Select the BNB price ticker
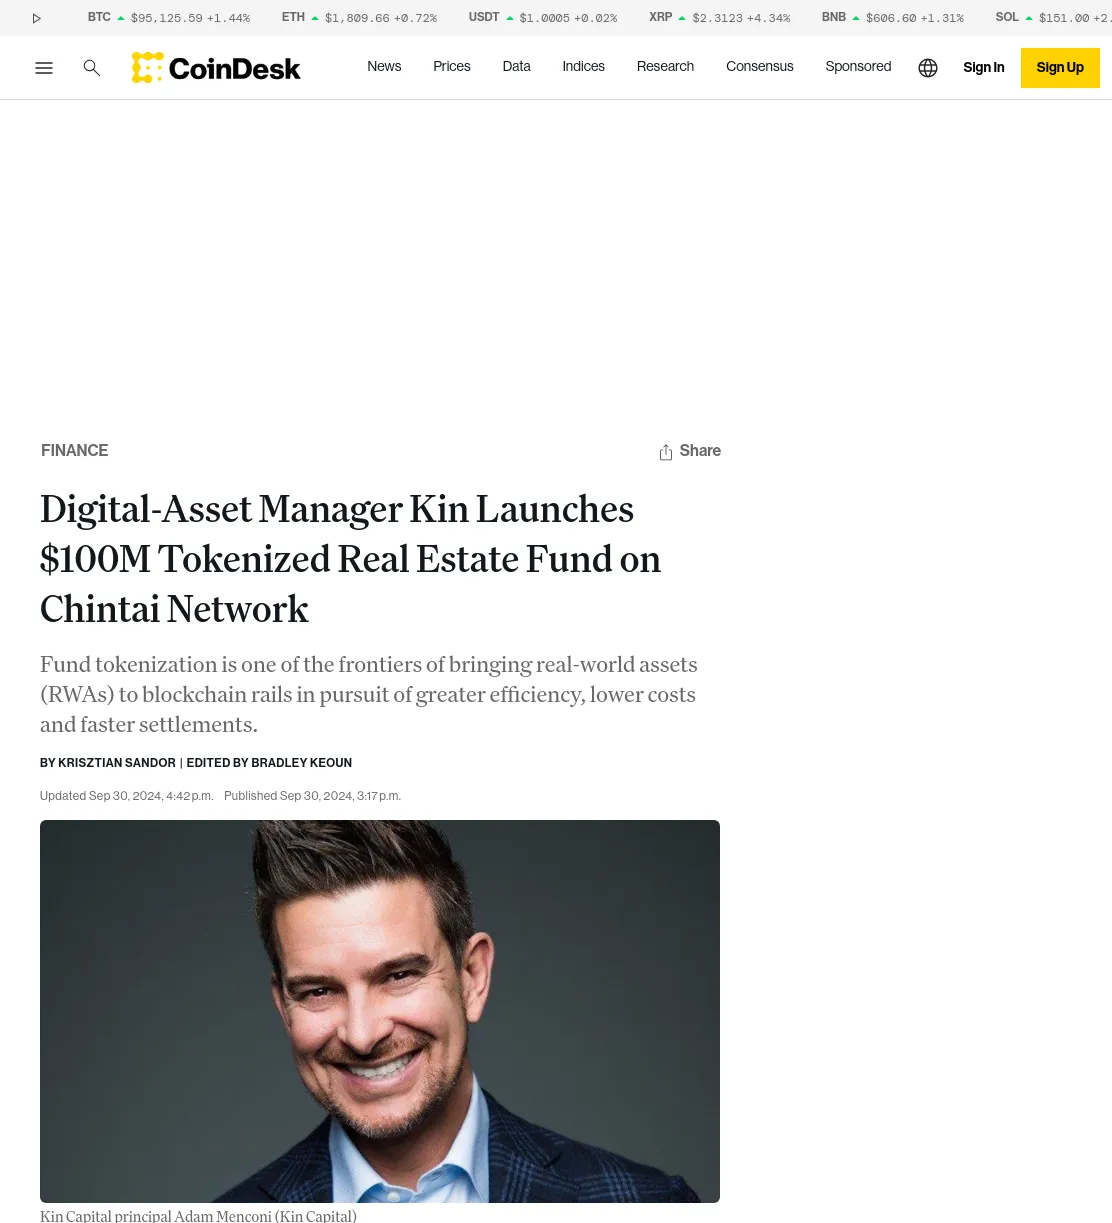 (893, 18)
